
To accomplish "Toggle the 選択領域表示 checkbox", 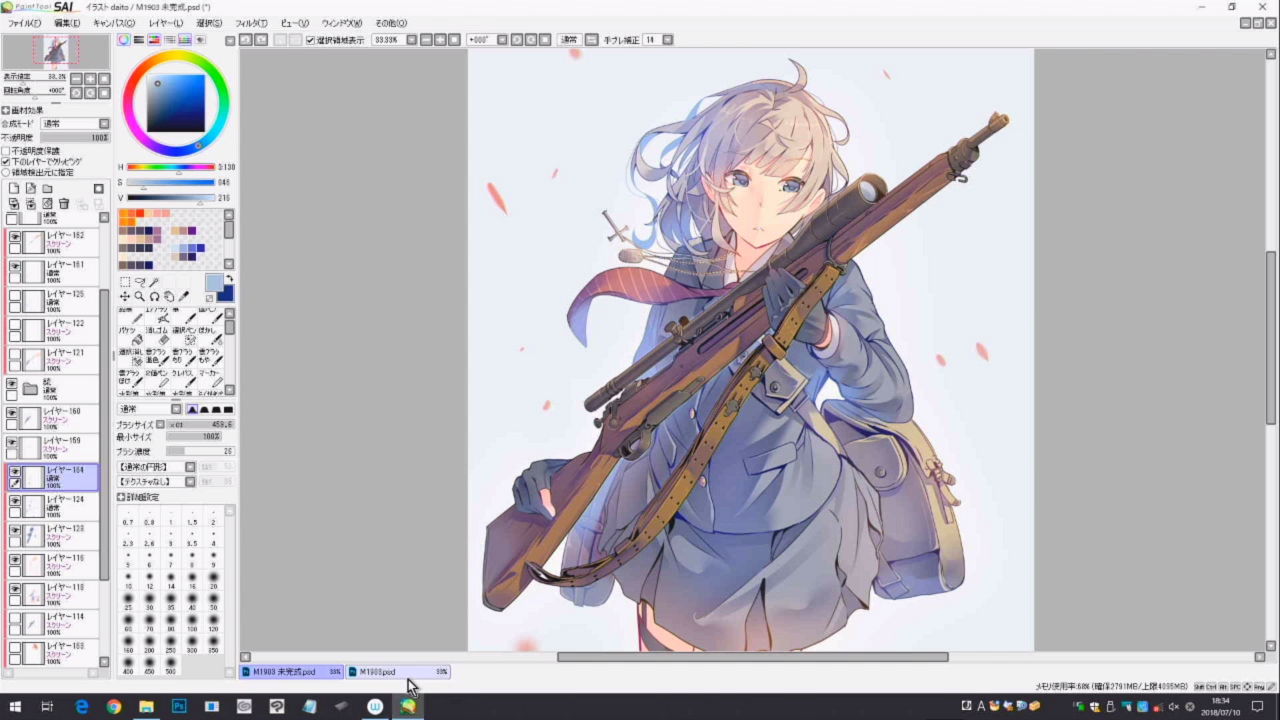I will click(x=310, y=40).
